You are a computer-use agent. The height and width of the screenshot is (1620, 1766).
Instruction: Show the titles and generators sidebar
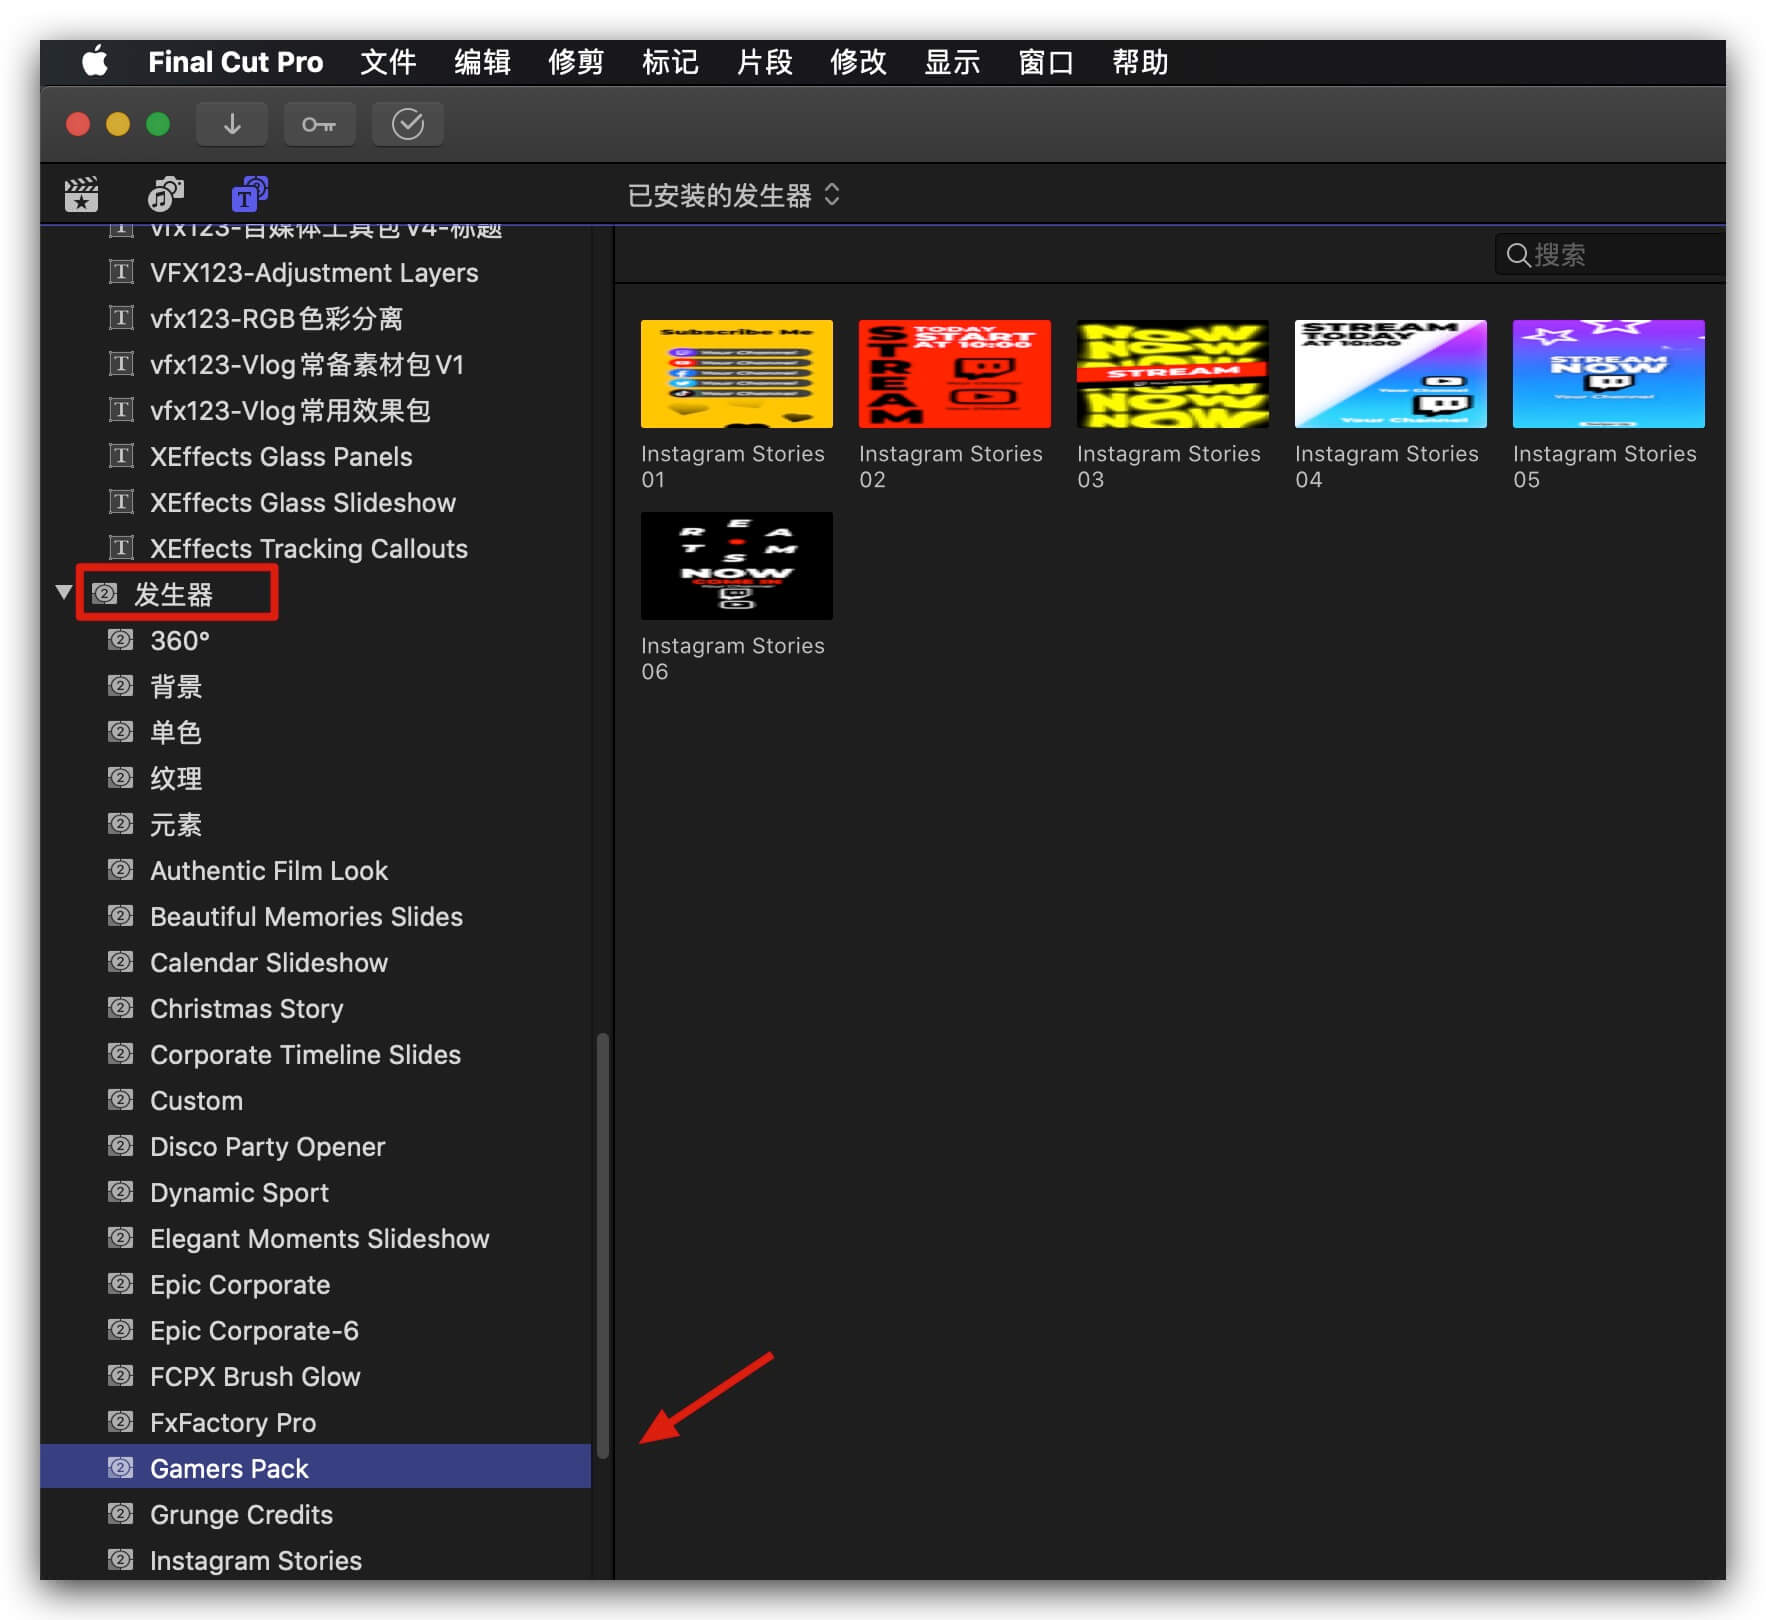pos(249,194)
